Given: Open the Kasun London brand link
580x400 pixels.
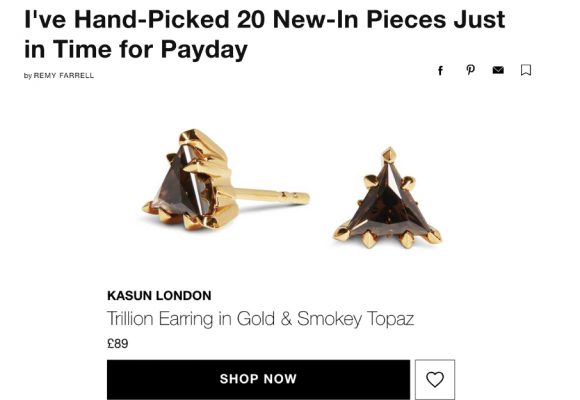Looking at the screenshot, I should pos(159,295).
